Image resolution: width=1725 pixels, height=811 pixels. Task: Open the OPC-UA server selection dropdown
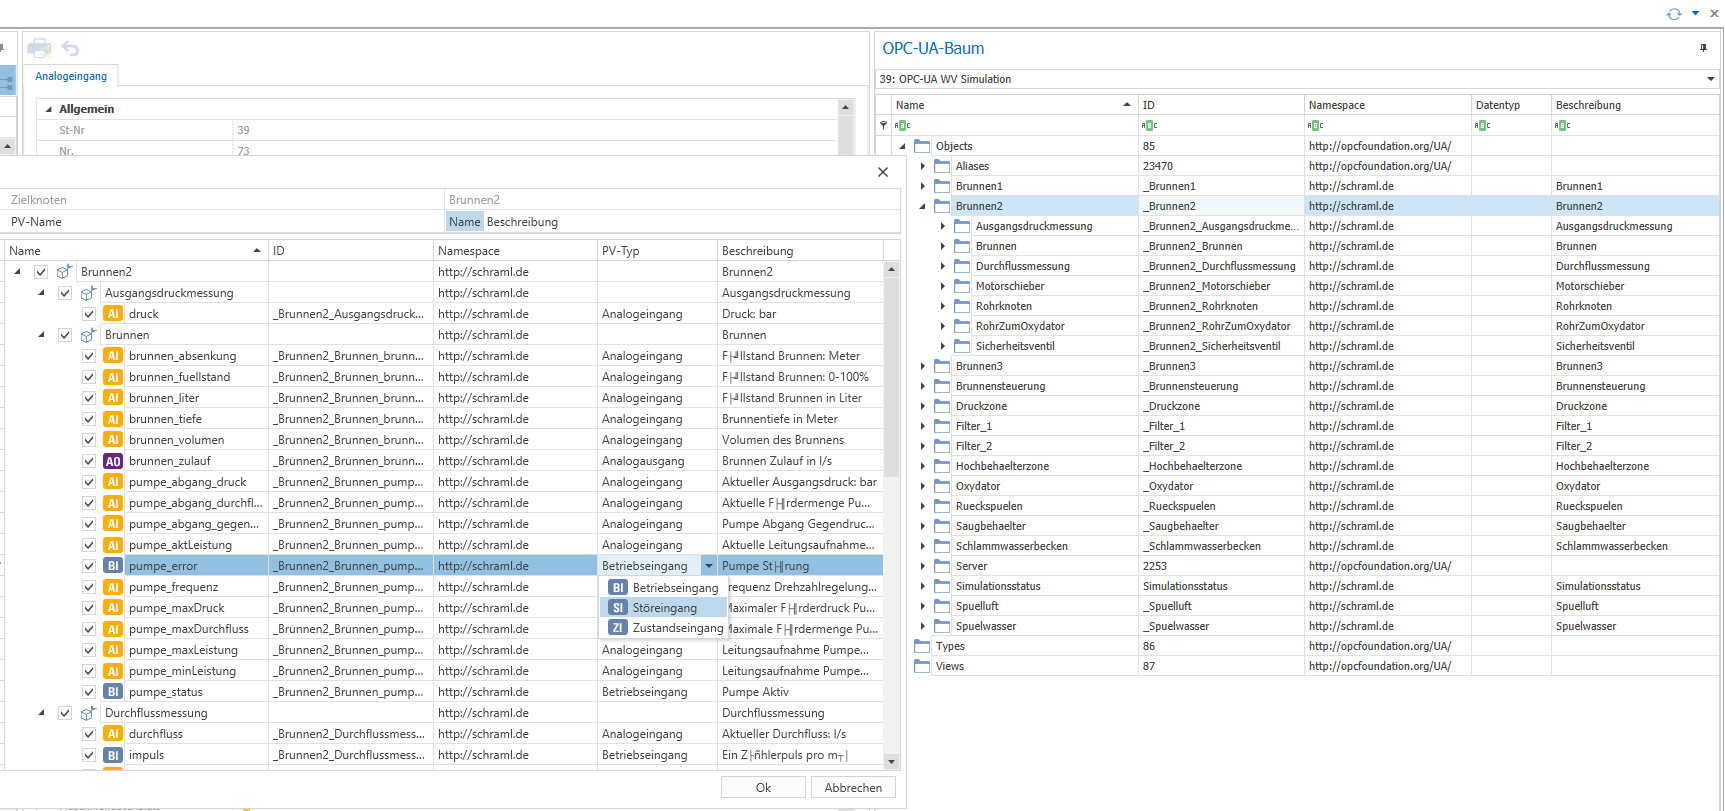(x=1711, y=79)
